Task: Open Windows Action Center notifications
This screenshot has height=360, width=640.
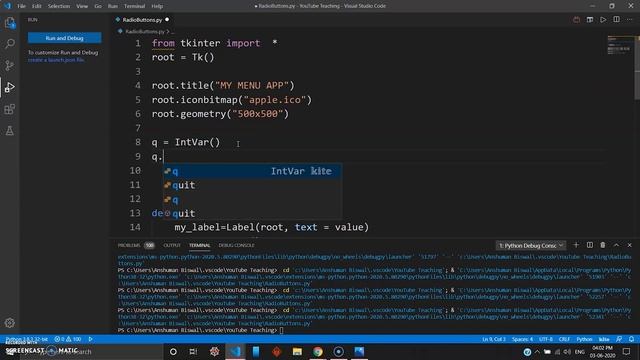Action: (627, 351)
